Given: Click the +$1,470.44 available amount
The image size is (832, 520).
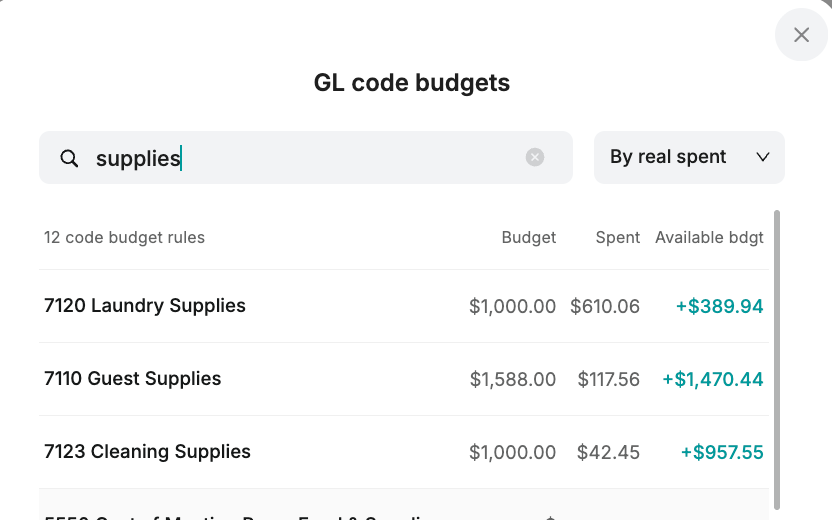Looking at the screenshot, I should pyautogui.click(x=713, y=379).
